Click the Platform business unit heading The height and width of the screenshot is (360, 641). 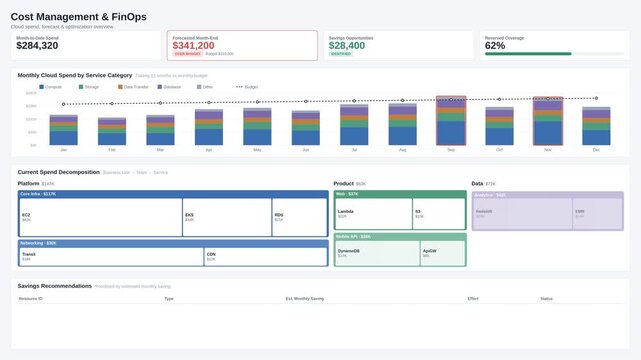click(x=29, y=183)
